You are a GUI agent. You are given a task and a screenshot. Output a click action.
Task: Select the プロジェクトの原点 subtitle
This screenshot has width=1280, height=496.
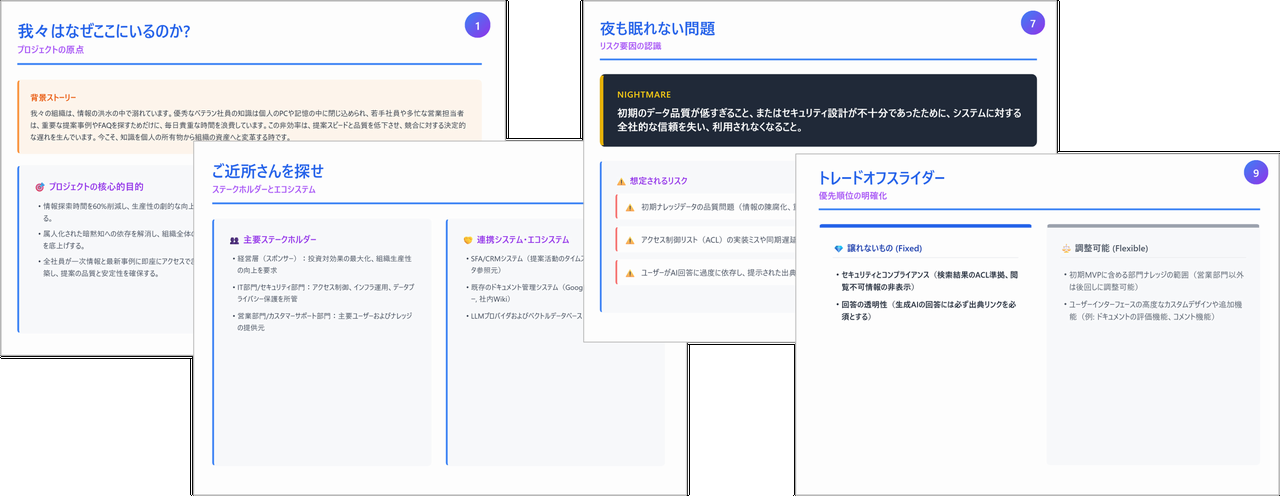pyautogui.click(x=52, y=49)
